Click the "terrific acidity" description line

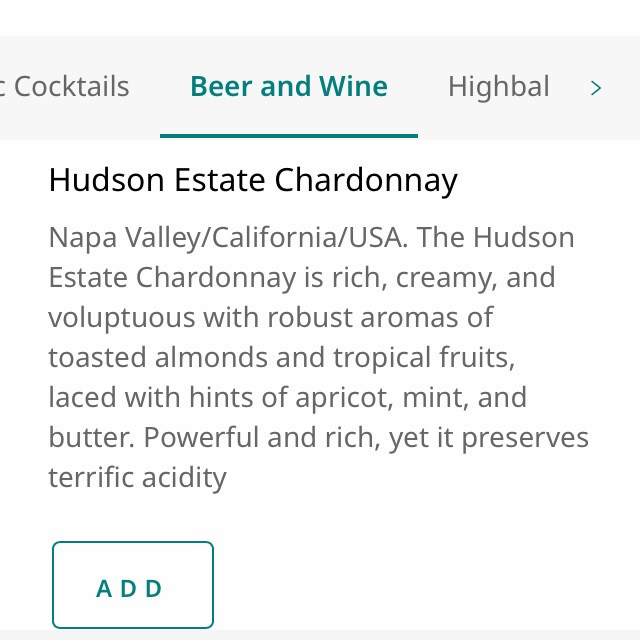click(137, 477)
